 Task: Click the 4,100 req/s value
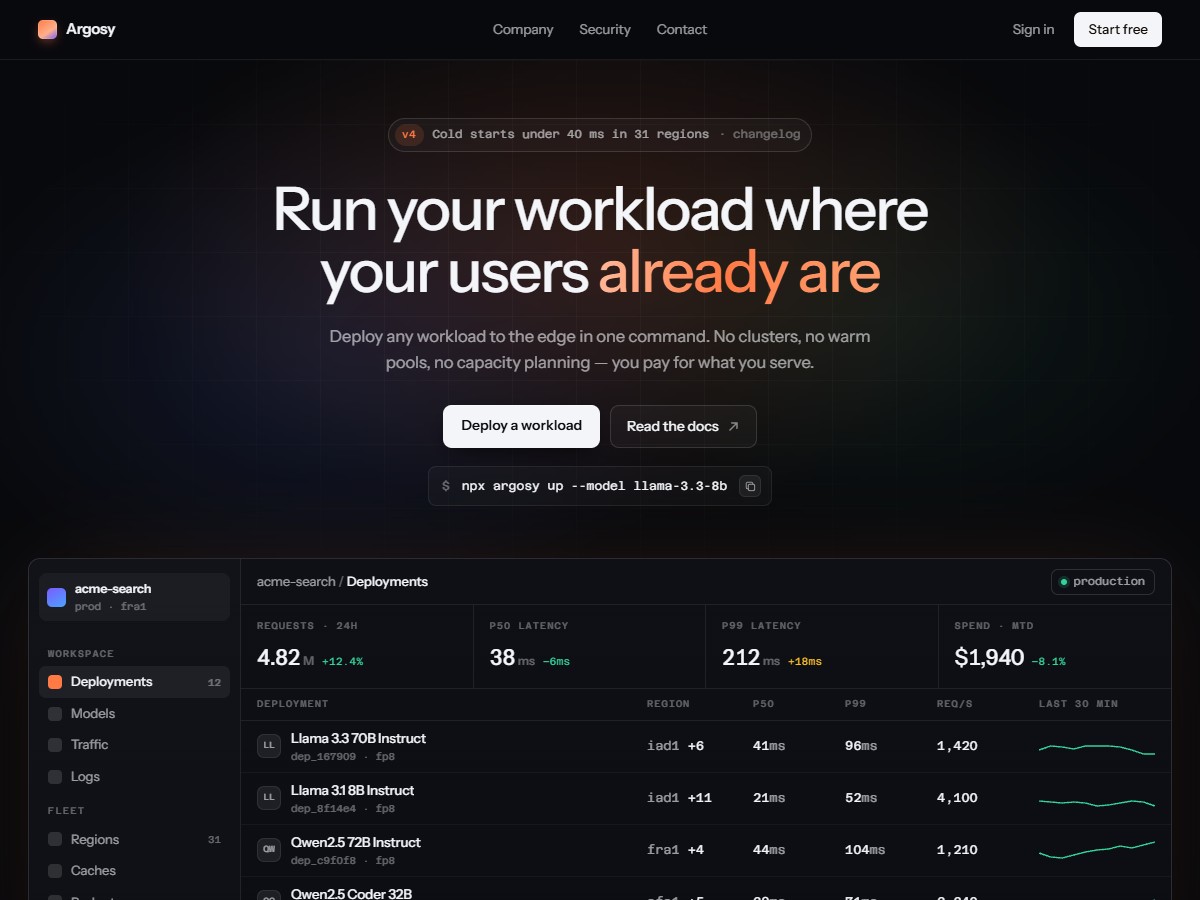(957, 798)
